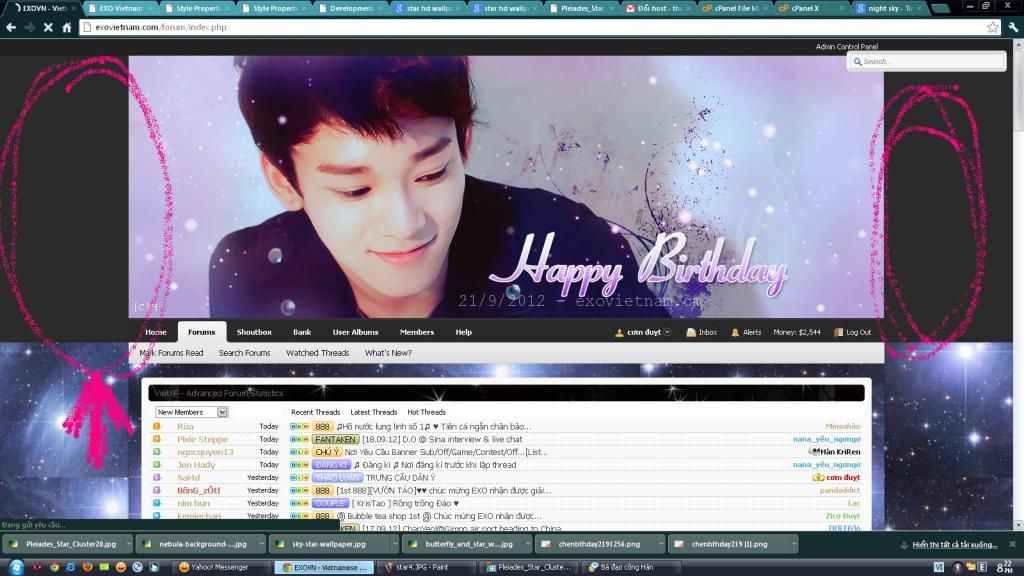Click the media player quick launch icon
This screenshot has width=1024, height=576.
(x=154, y=567)
